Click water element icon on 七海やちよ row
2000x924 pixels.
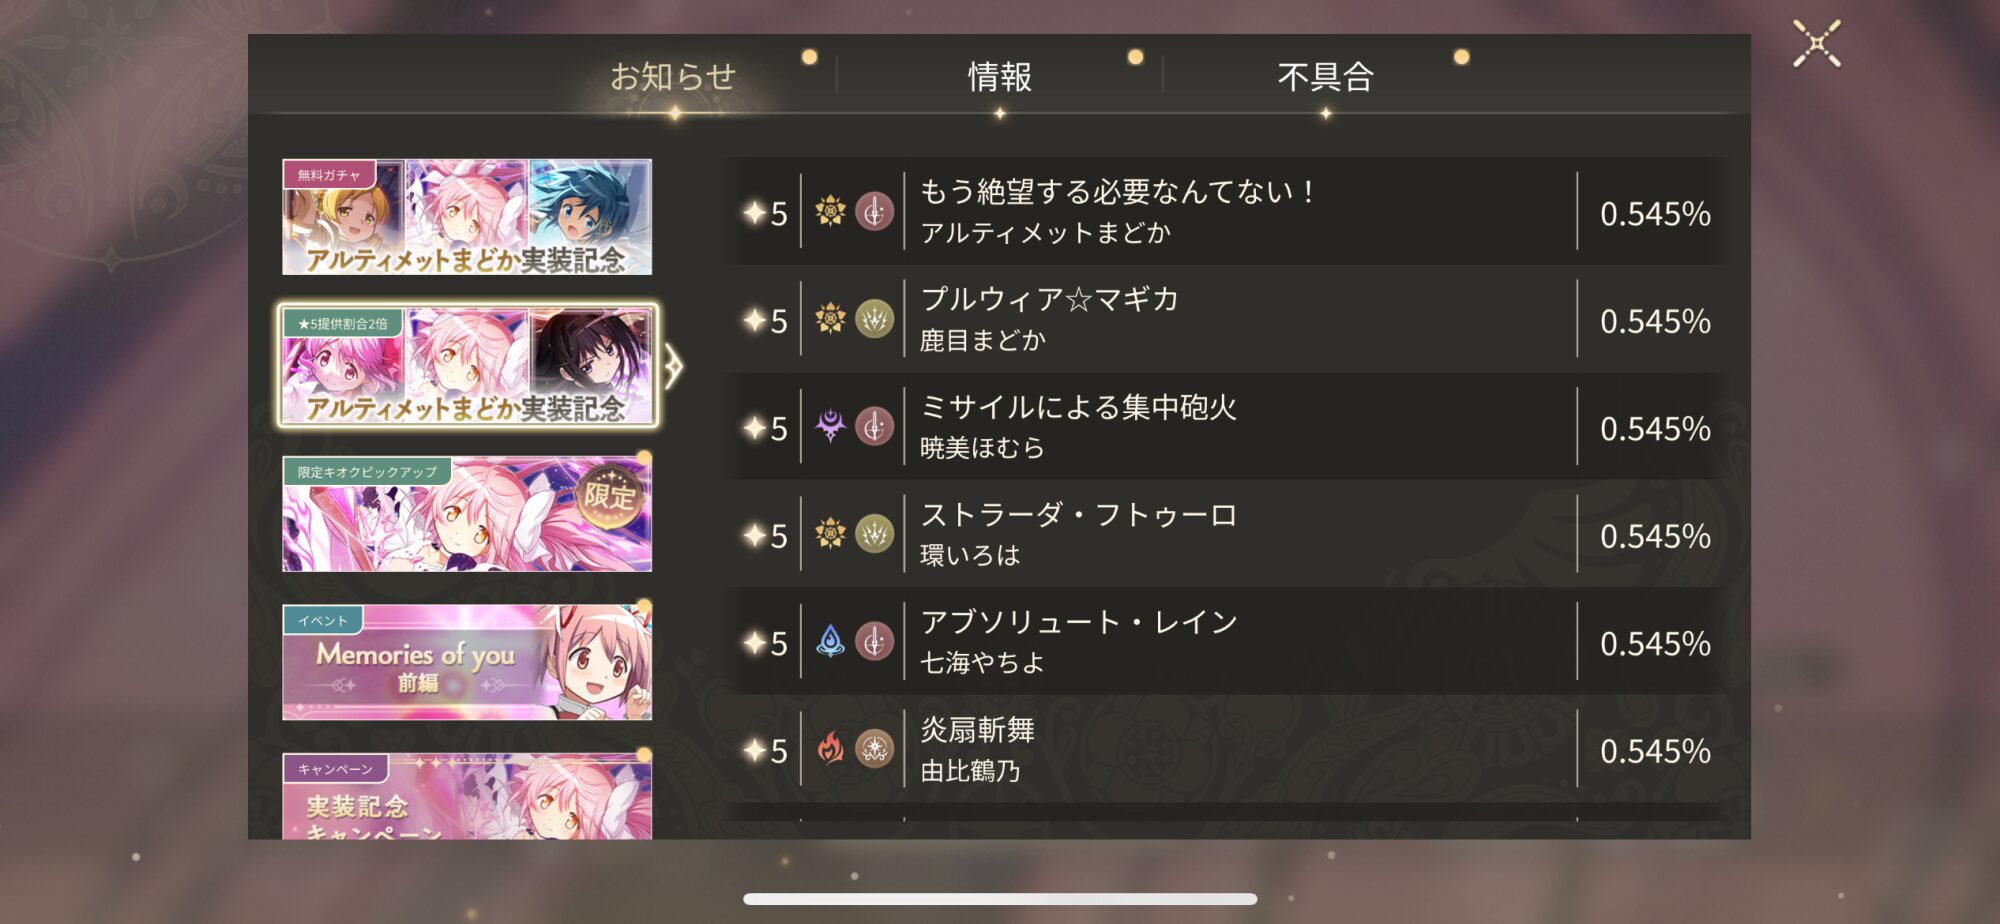830,641
